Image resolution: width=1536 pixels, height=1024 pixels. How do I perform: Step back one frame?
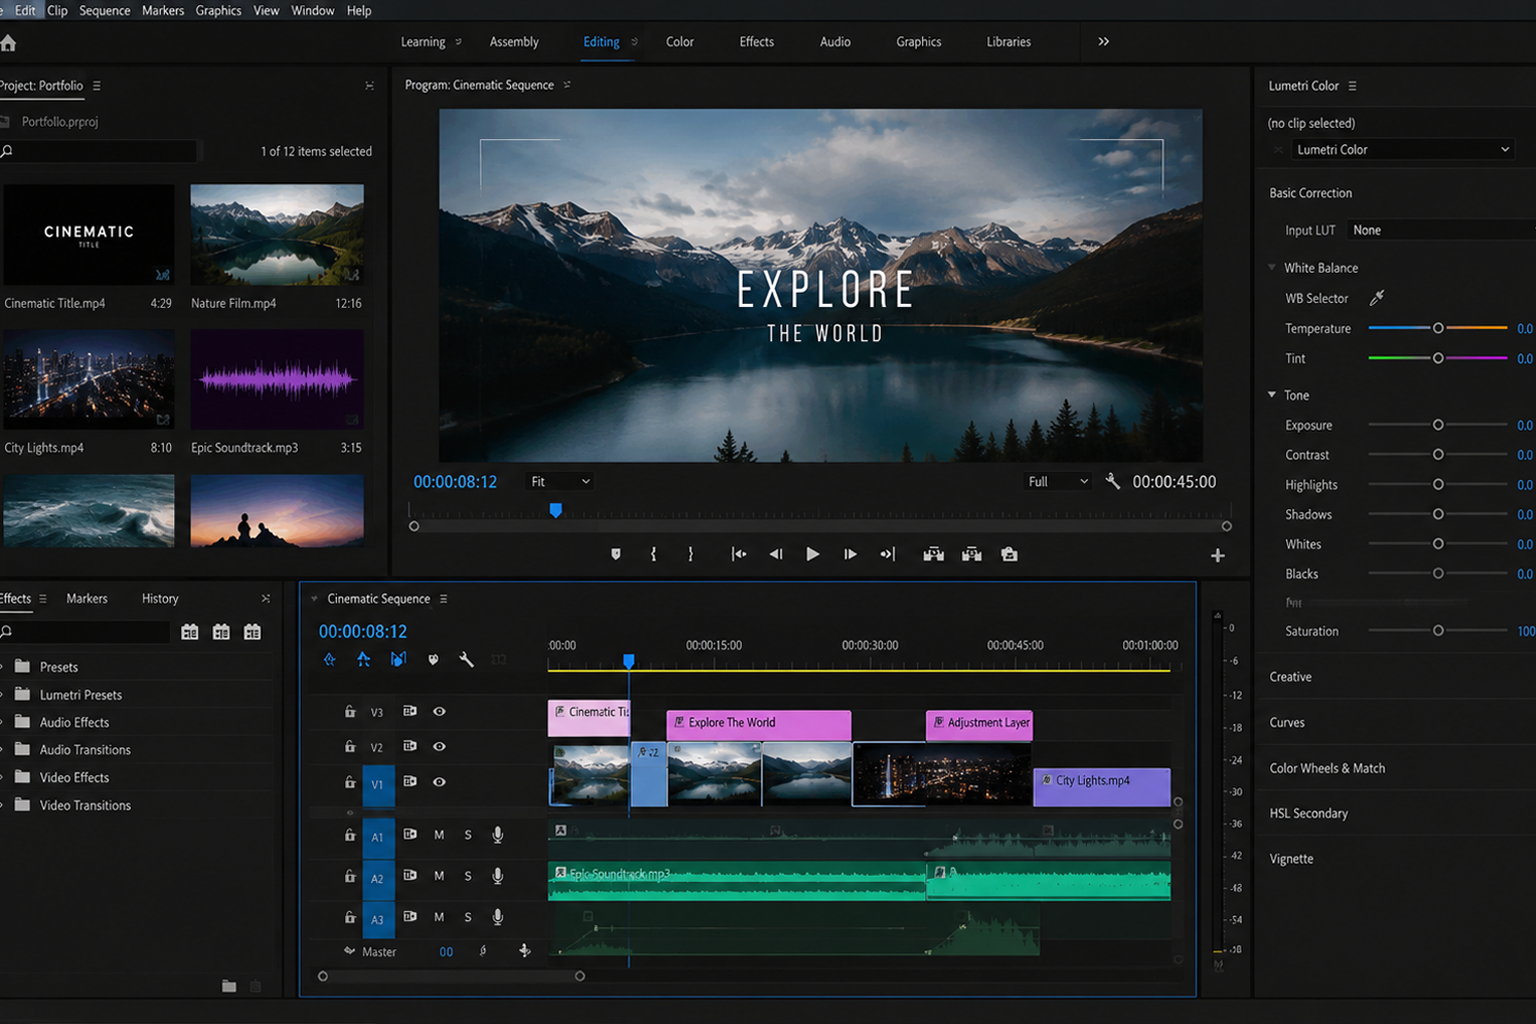pyautogui.click(x=775, y=554)
